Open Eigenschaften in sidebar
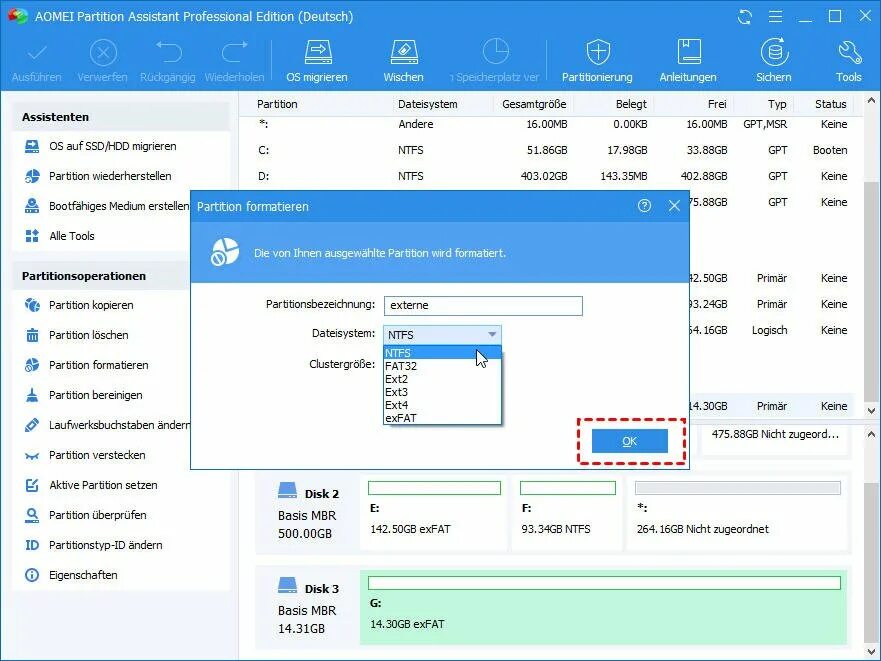The width and height of the screenshot is (881, 661). 72,575
